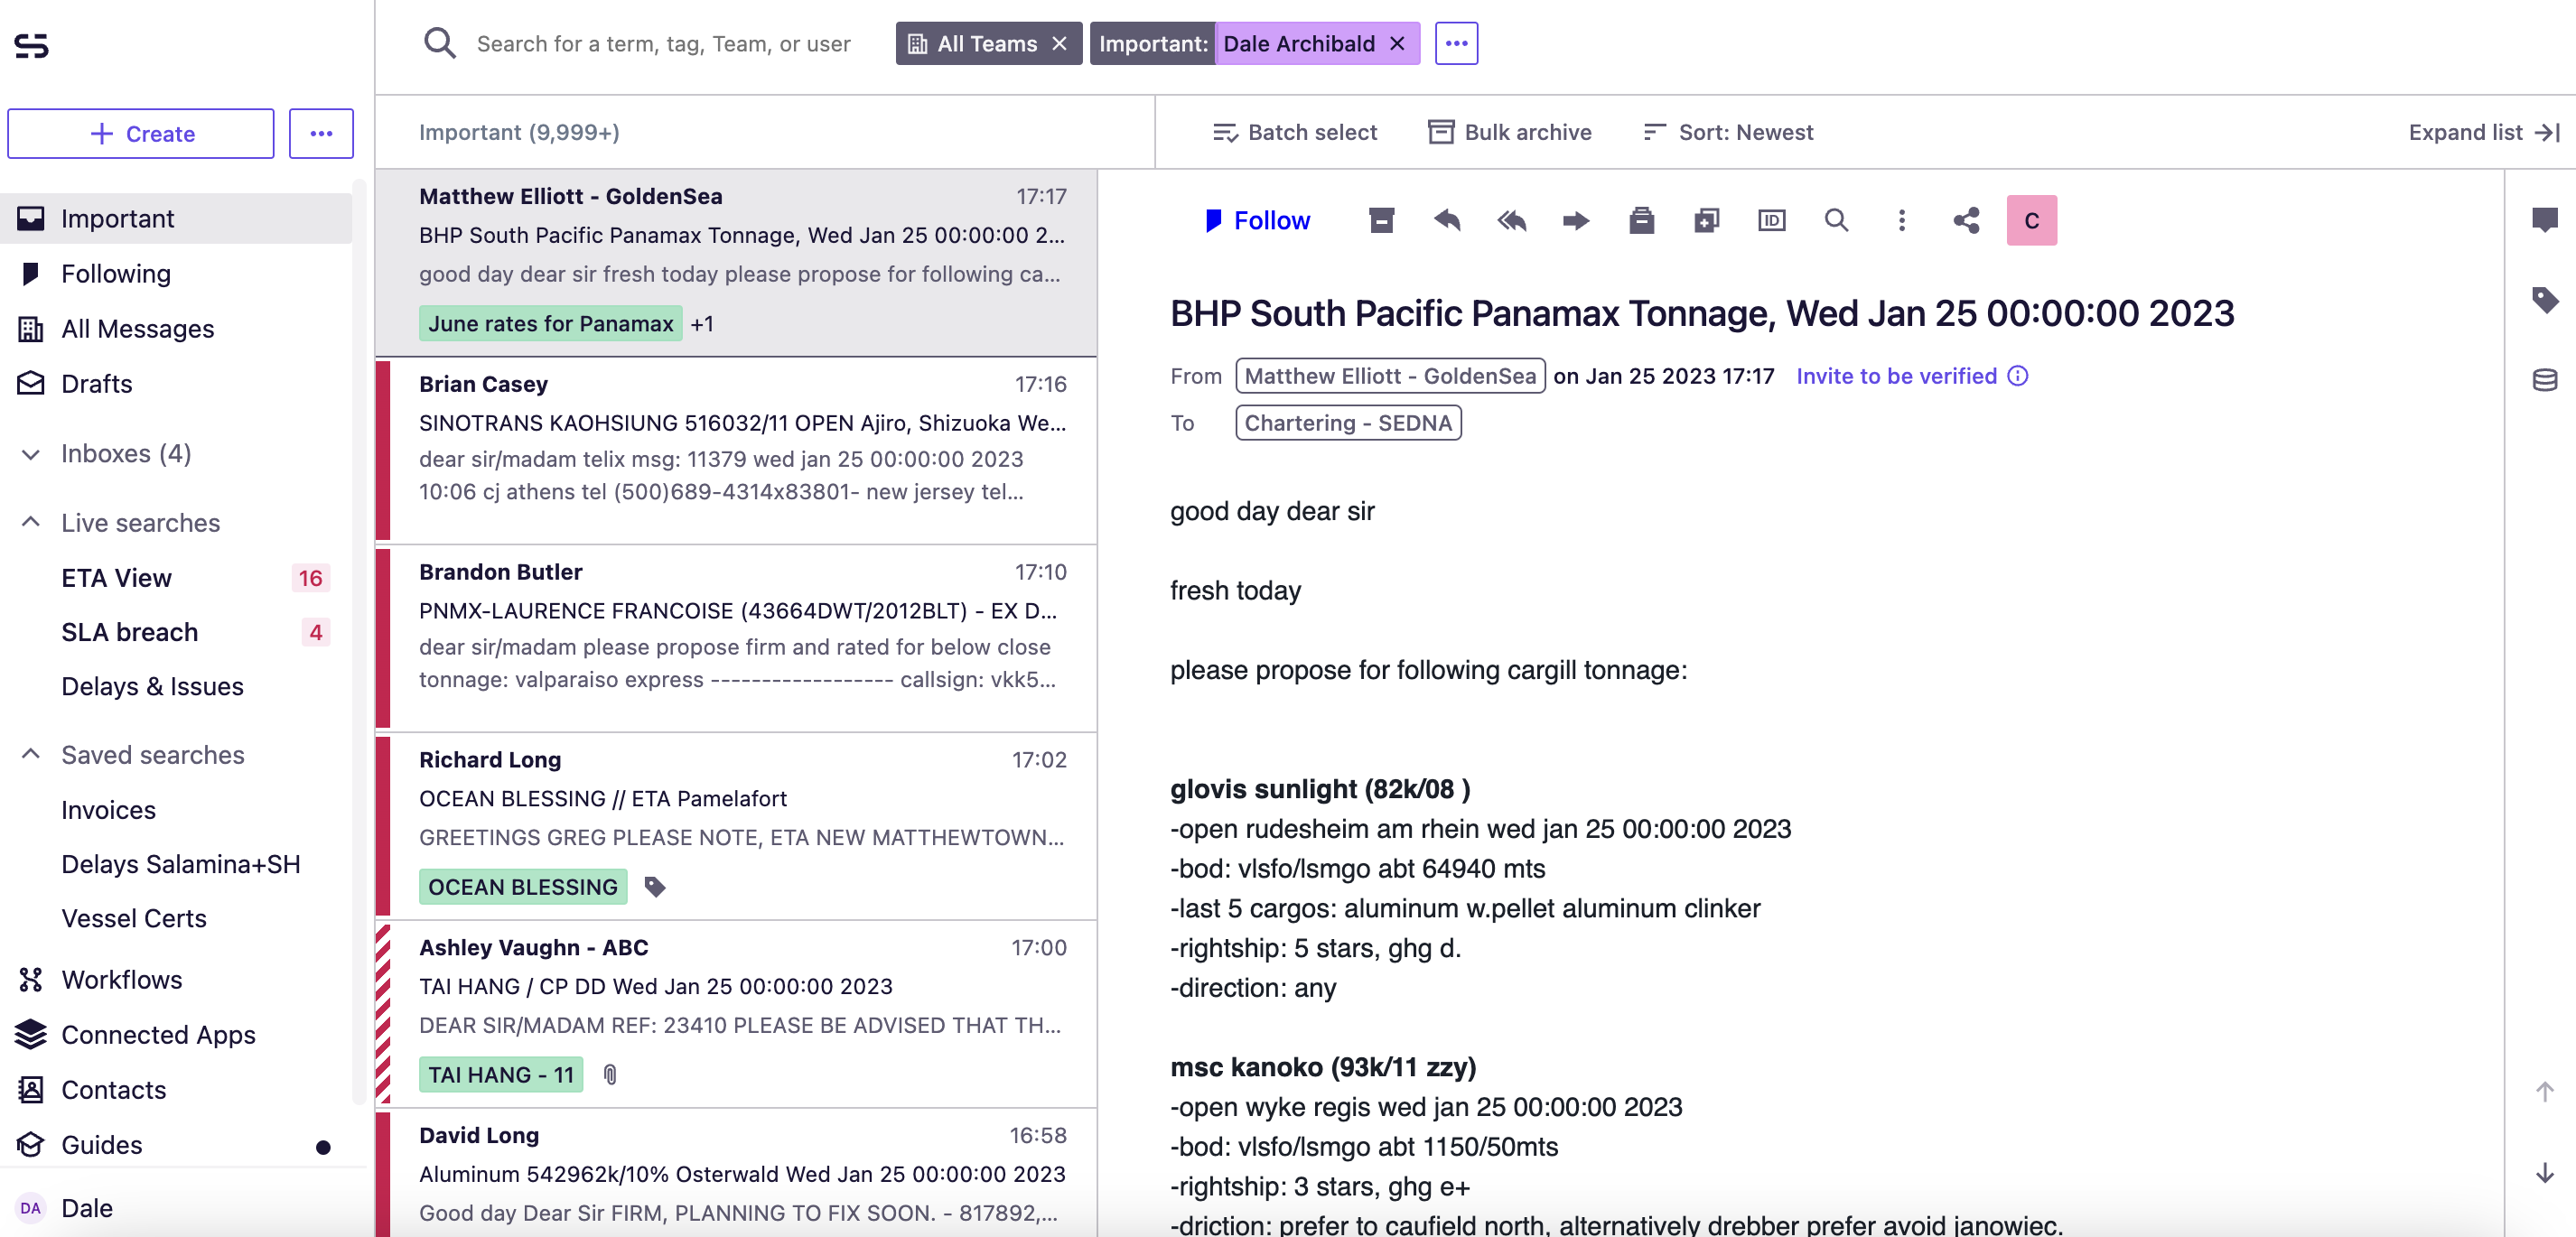Click the TAI HANG - 11 tag
This screenshot has width=2576, height=1237.
click(x=500, y=1075)
